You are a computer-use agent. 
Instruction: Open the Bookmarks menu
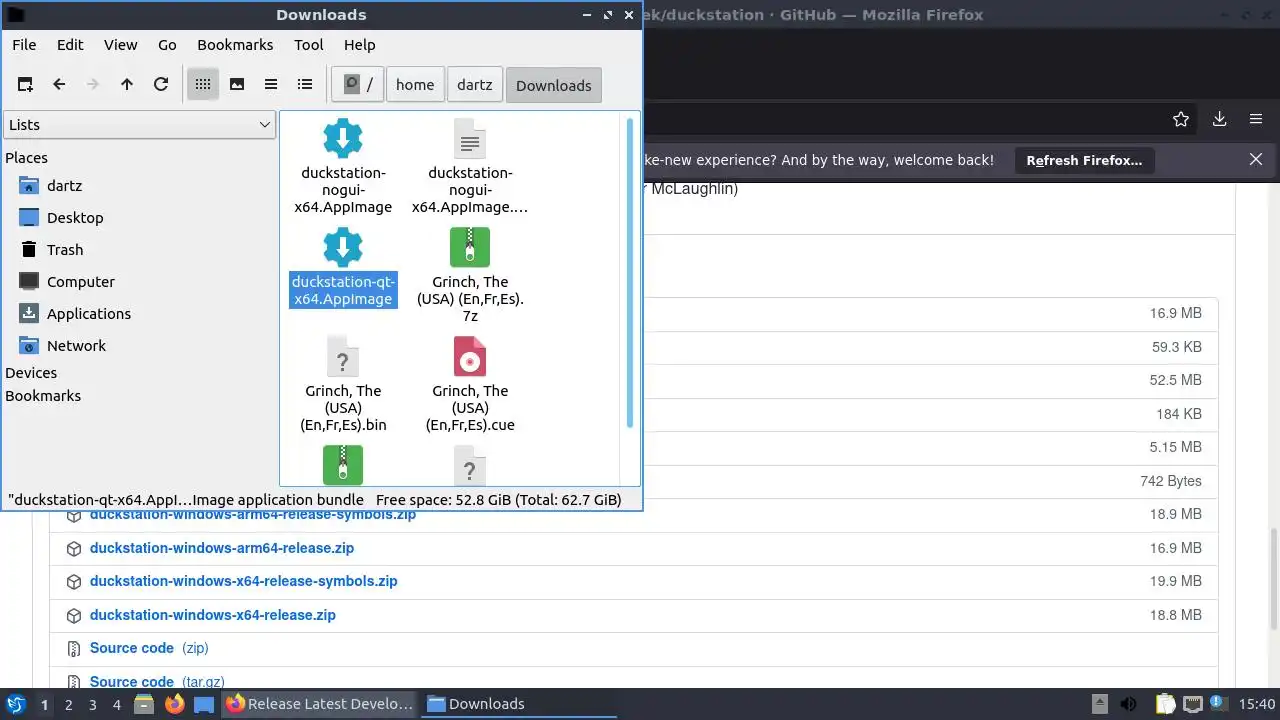point(235,45)
